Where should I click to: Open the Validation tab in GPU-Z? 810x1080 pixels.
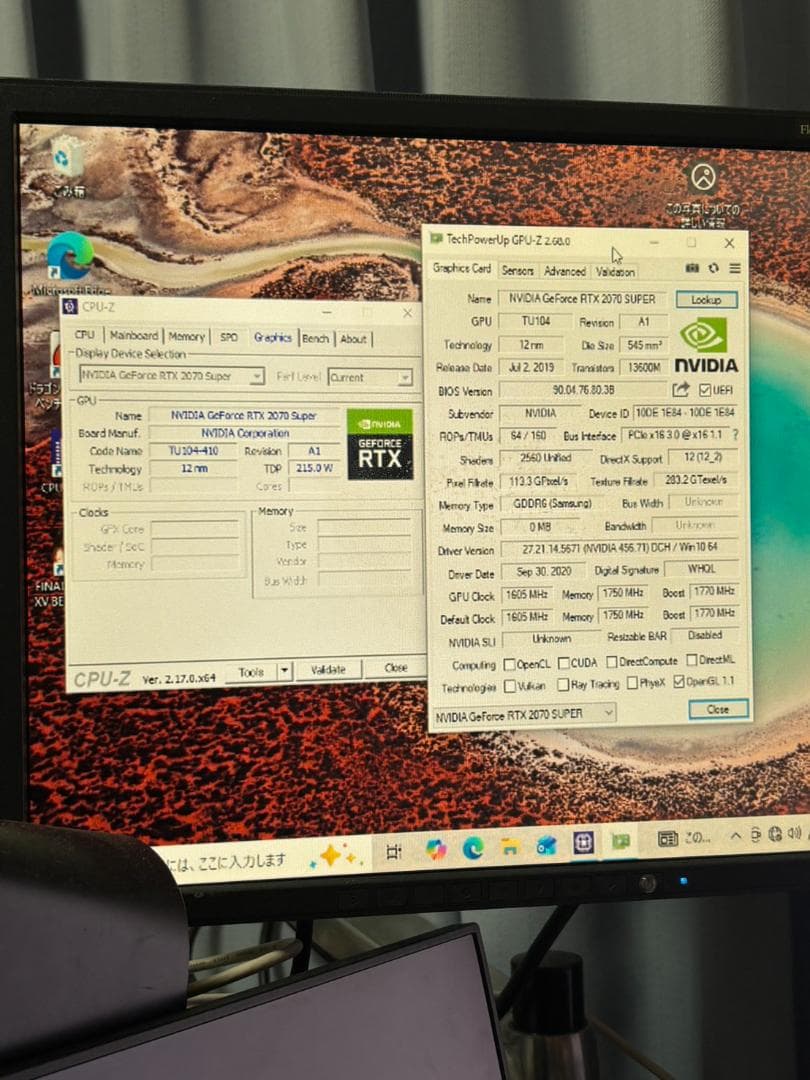[615, 271]
